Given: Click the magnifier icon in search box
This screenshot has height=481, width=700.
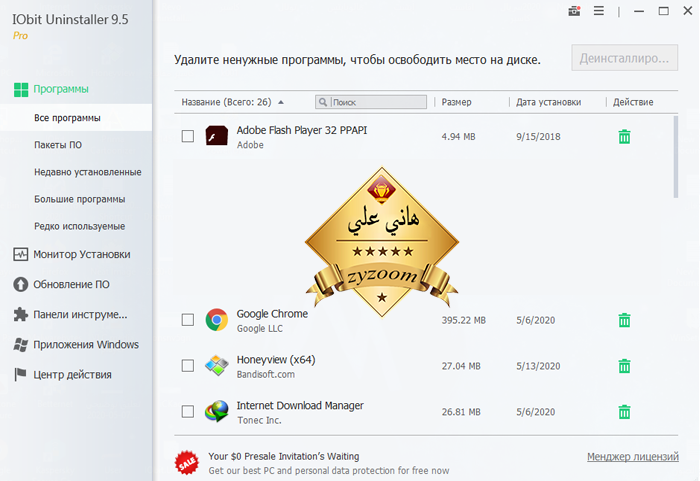Looking at the screenshot, I should (x=323, y=102).
